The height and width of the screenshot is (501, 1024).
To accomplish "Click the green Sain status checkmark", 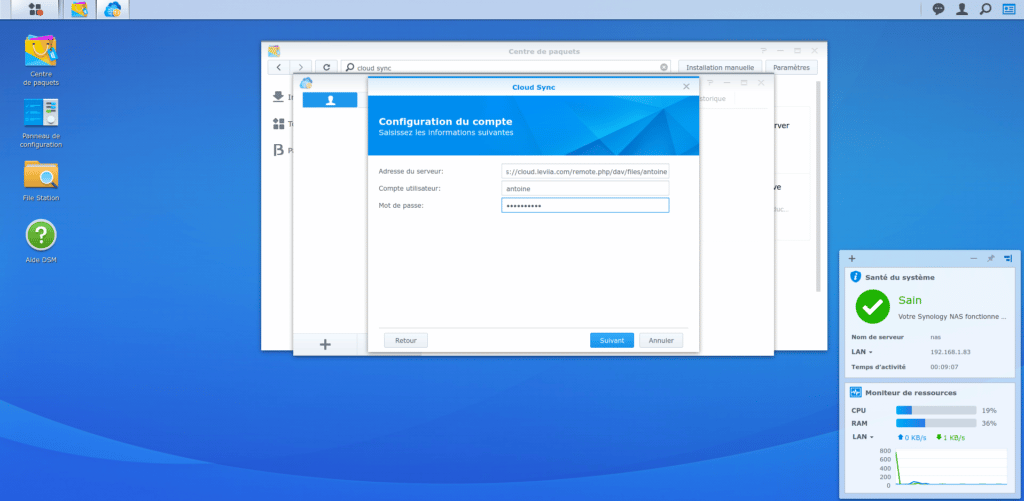I will pyautogui.click(x=872, y=307).
